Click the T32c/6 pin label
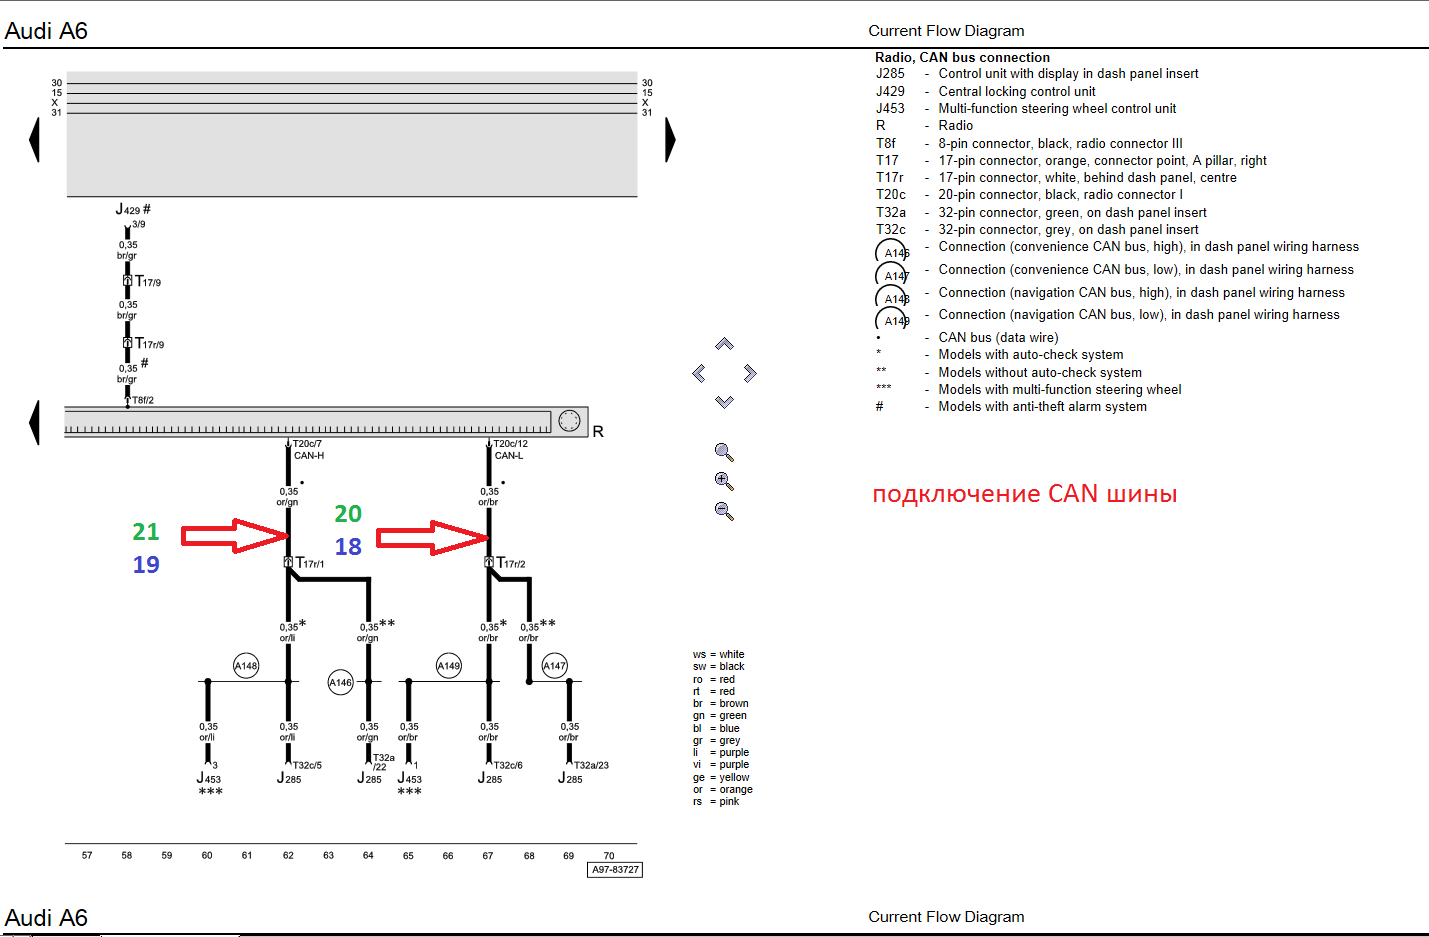The height and width of the screenshot is (937, 1429). tap(508, 765)
